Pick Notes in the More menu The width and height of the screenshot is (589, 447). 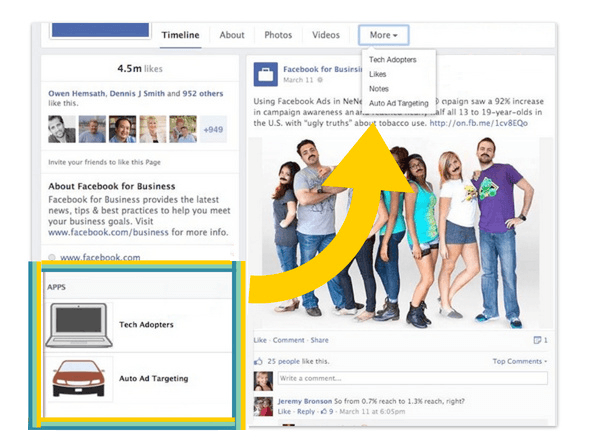[379, 89]
